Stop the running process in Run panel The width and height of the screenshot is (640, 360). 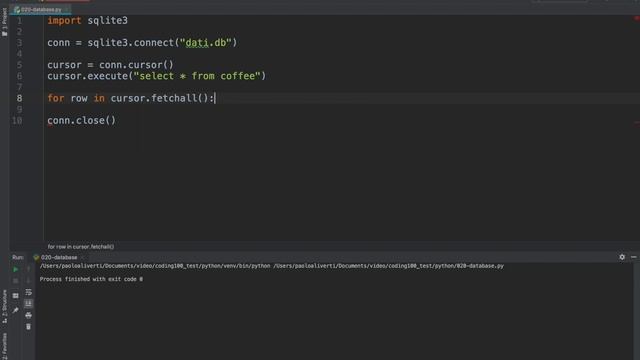(x=16, y=281)
